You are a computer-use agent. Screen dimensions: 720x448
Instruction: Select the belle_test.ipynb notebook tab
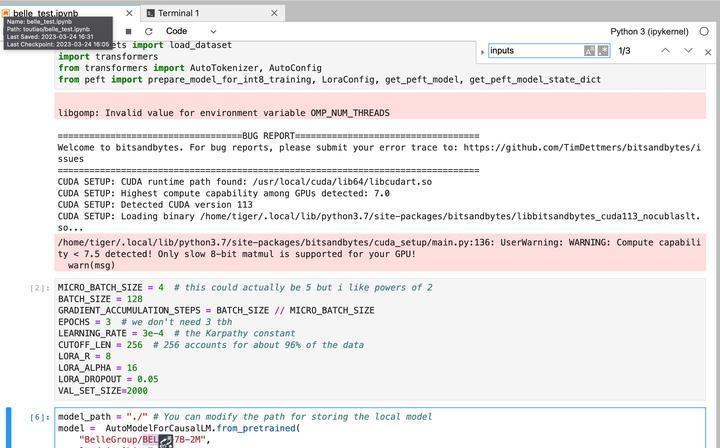(x=50, y=13)
